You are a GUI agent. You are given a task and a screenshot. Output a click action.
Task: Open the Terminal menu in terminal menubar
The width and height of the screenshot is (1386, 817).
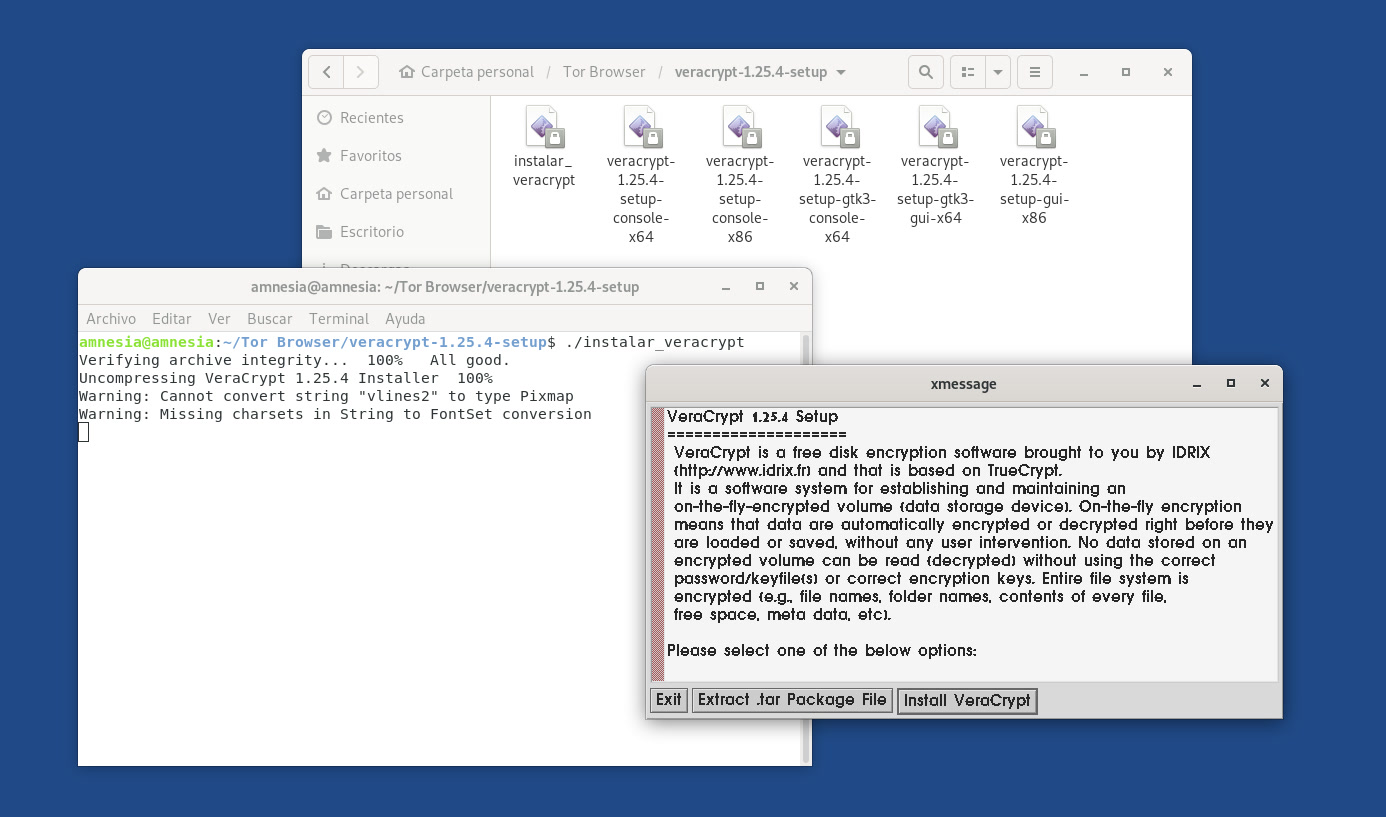pyautogui.click(x=339, y=319)
